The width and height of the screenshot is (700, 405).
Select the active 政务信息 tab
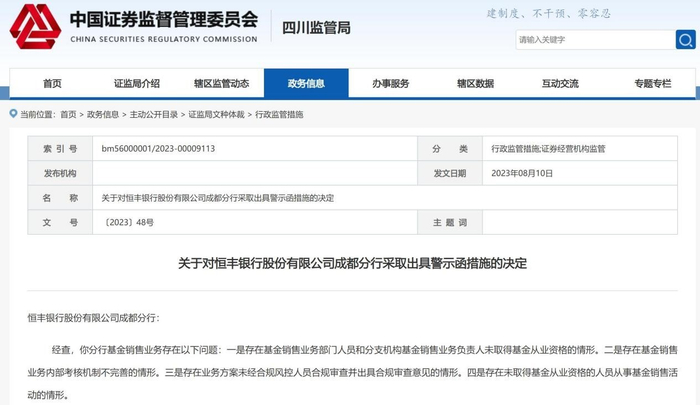coord(306,84)
